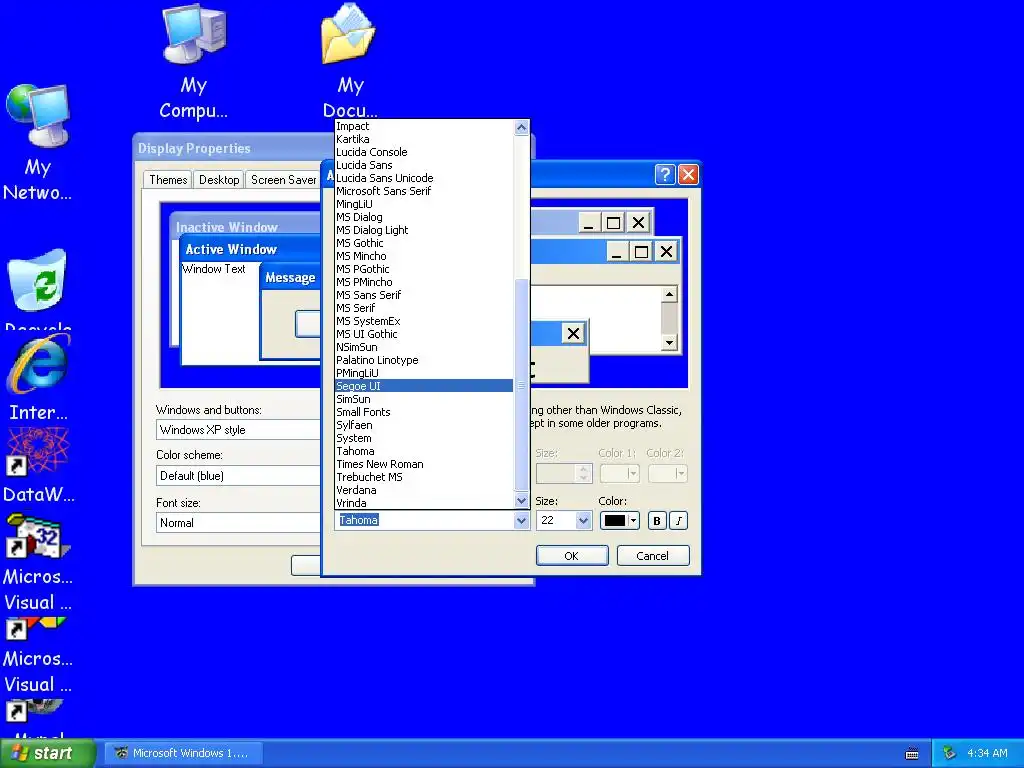The width and height of the screenshot is (1024, 768).
Task: Choose Kartika from the font list
Action: (424, 139)
